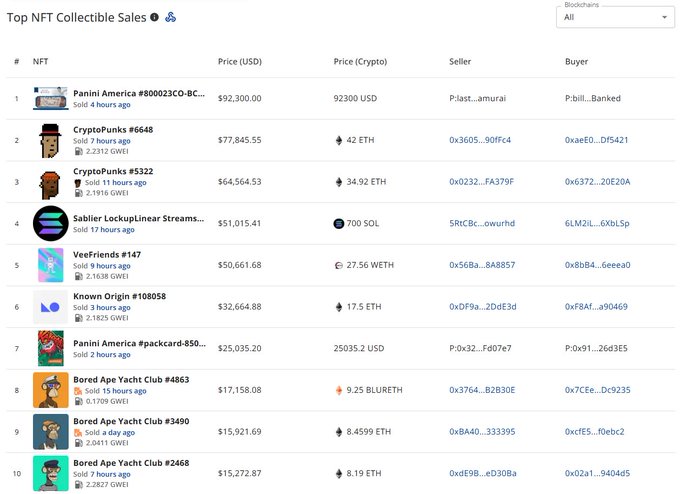680x494 pixels.
Task: Open seller address 0x3764...B2B30E
Action: click(x=482, y=390)
